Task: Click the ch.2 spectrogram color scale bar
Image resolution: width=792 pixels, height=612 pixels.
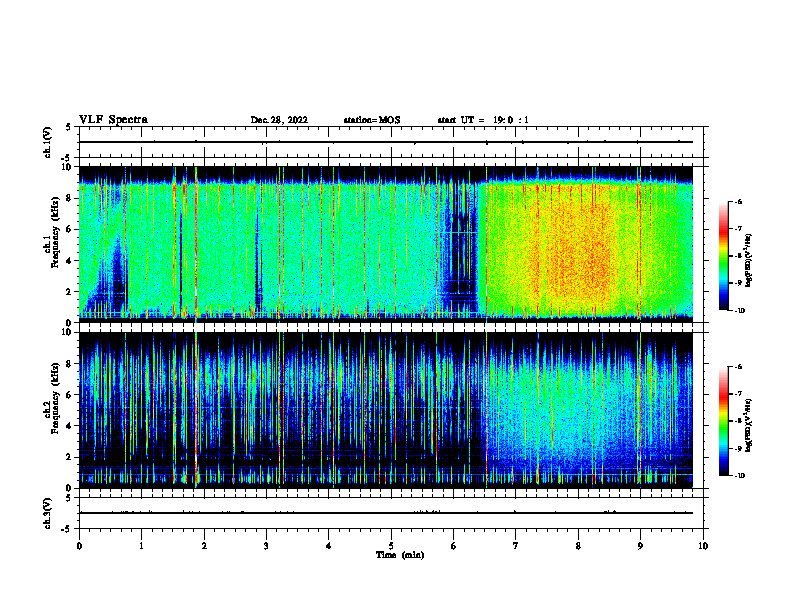Action: [724, 421]
